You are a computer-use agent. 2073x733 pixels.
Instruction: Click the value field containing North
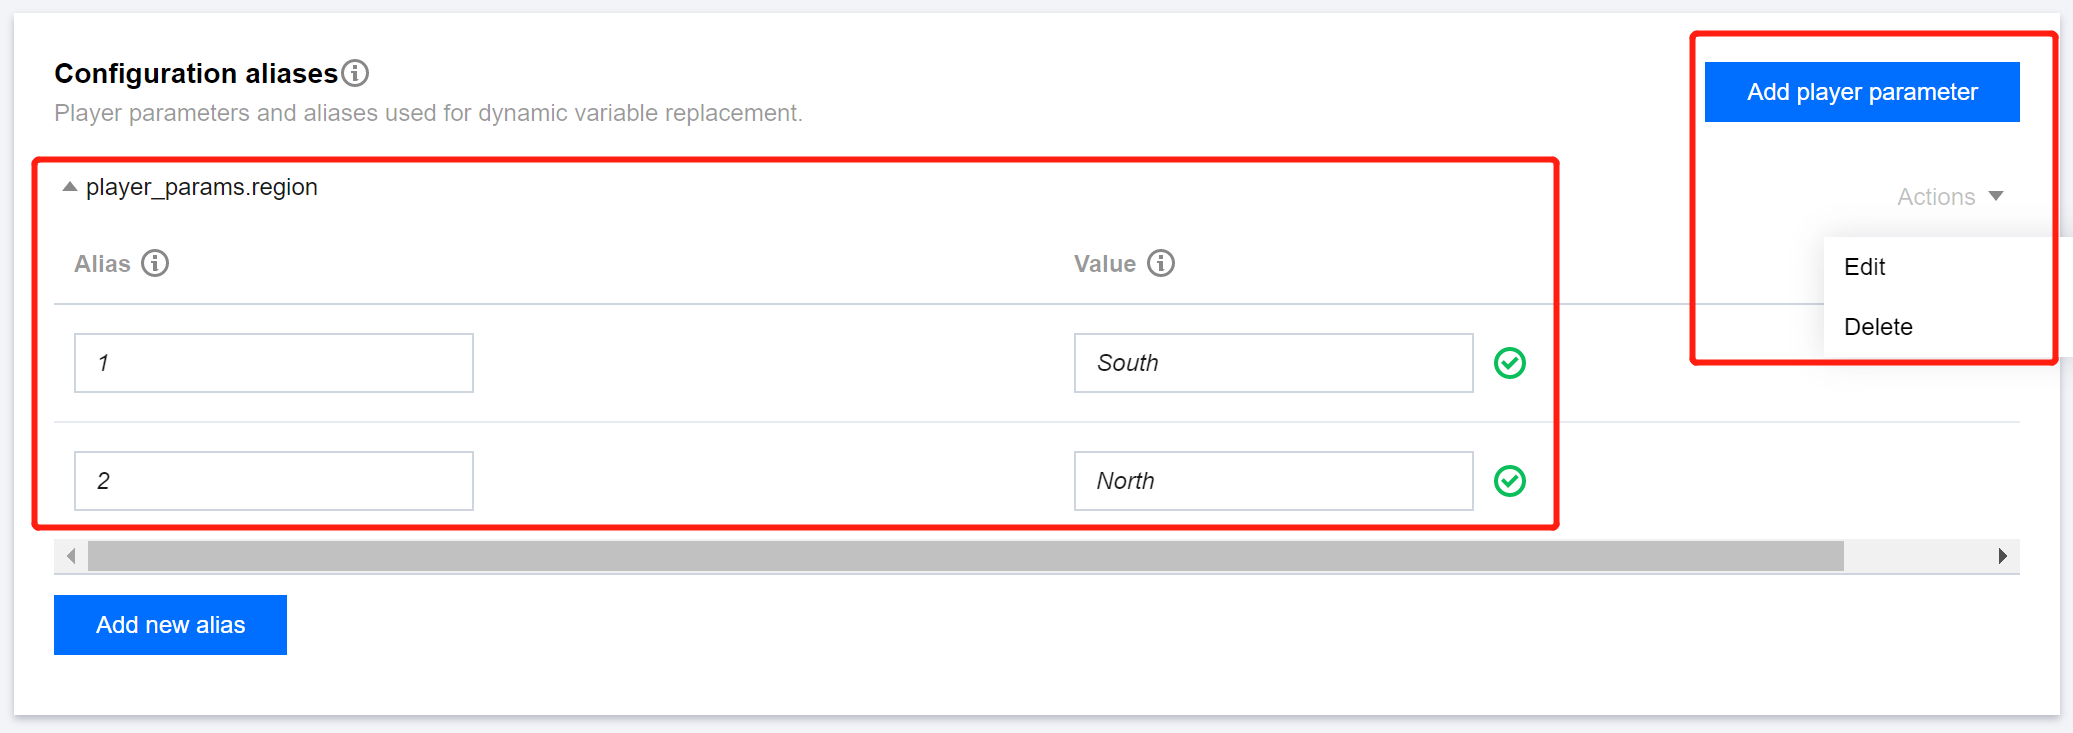1273,481
